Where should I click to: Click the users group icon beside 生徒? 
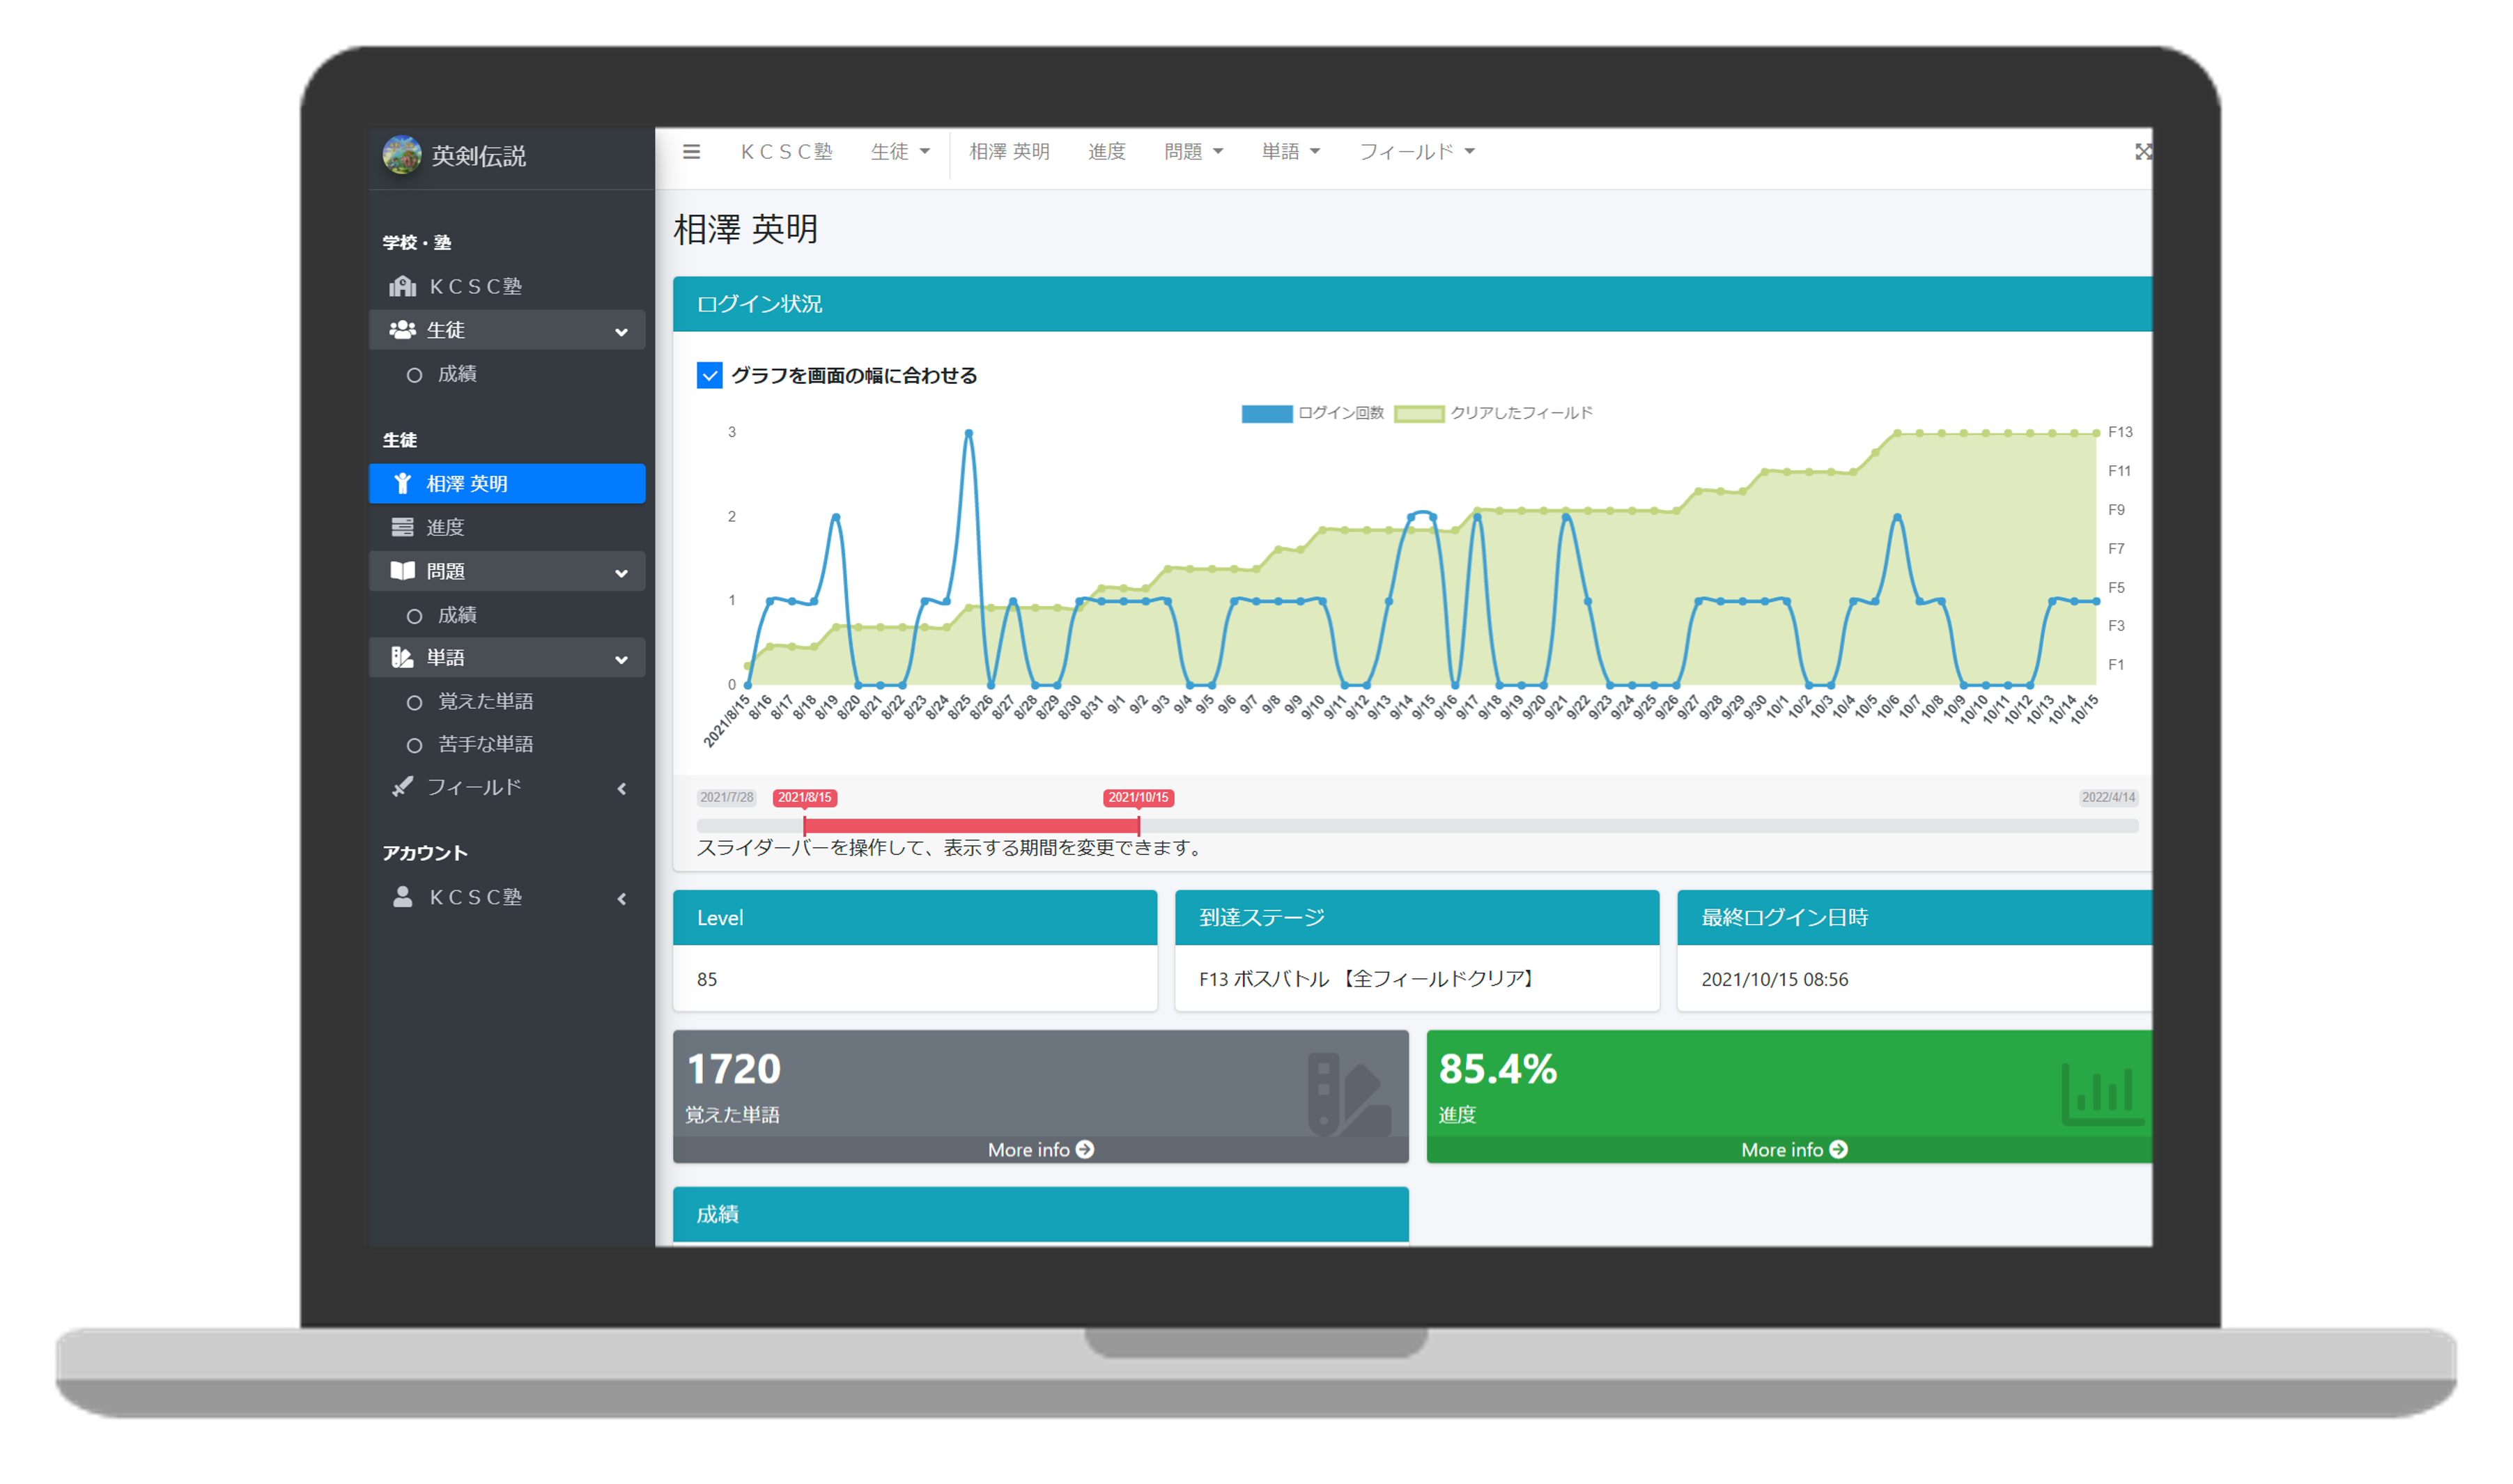(x=402, y=330)
